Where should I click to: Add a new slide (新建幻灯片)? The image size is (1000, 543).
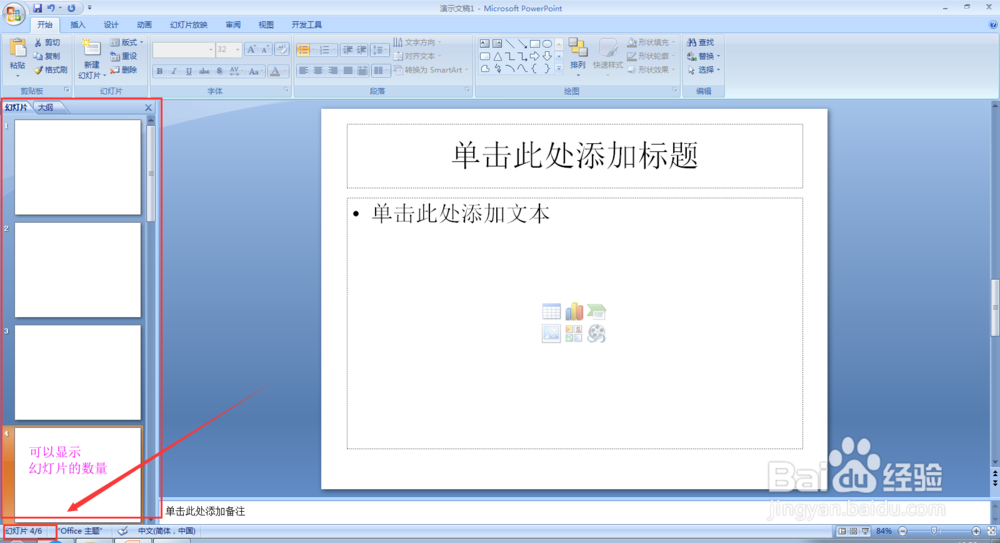[91, 59]
